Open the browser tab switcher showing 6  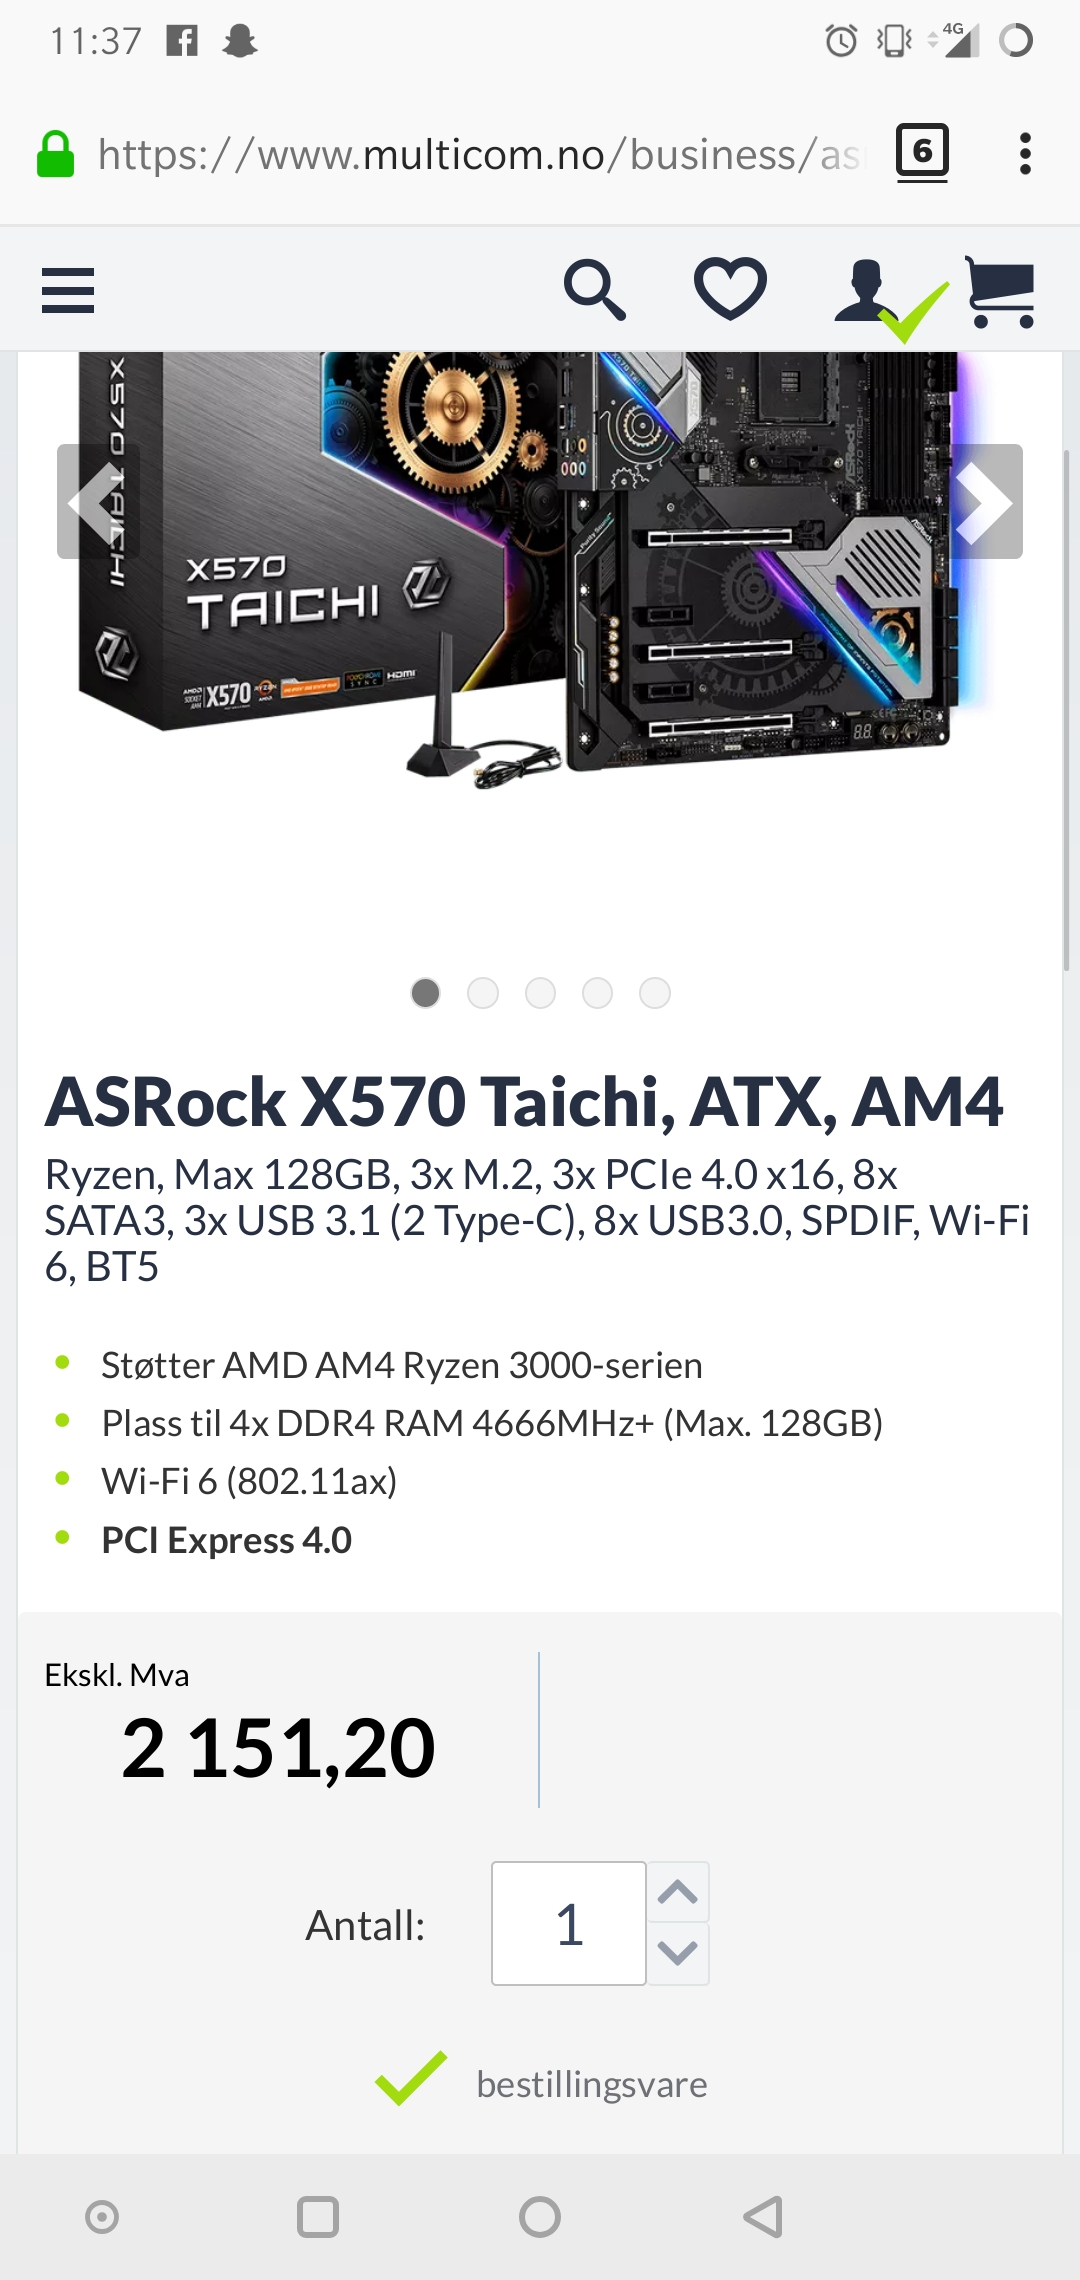(922, 153)
